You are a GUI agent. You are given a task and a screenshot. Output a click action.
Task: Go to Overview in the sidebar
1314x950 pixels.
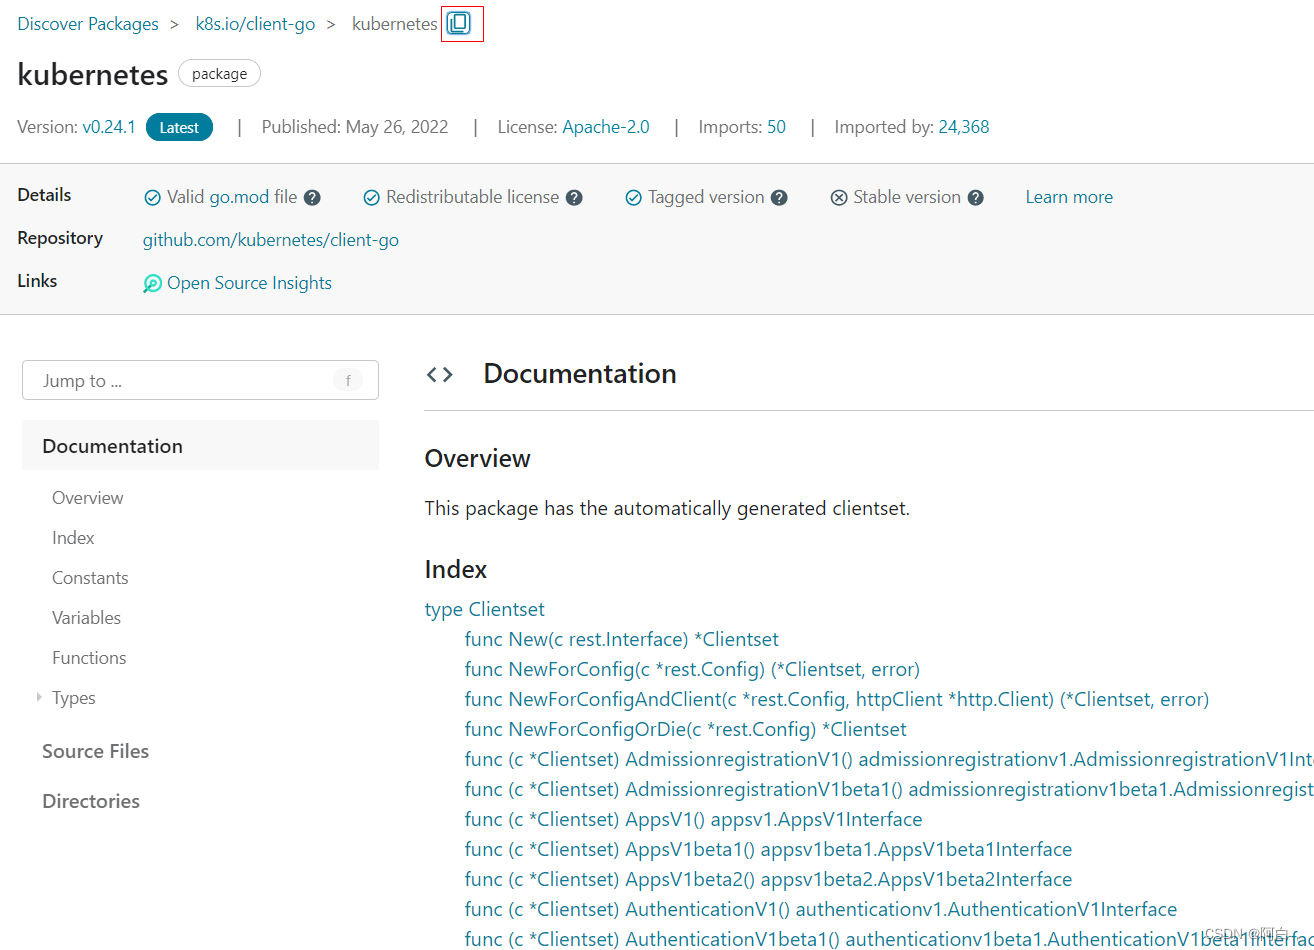point(88,498)
